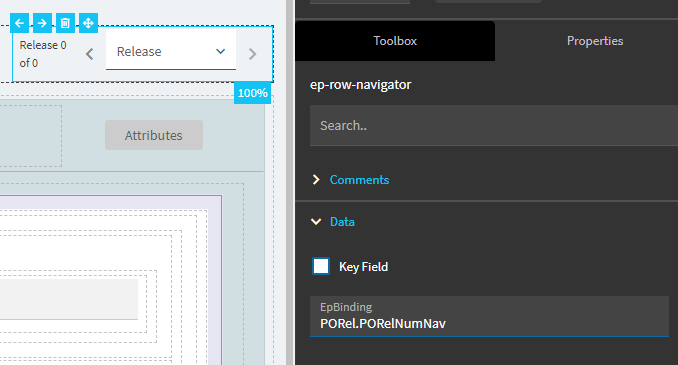The height and width of the screenshot is (365, 678).
Task: Click the EpBinding input field
Action: (489, 316)
